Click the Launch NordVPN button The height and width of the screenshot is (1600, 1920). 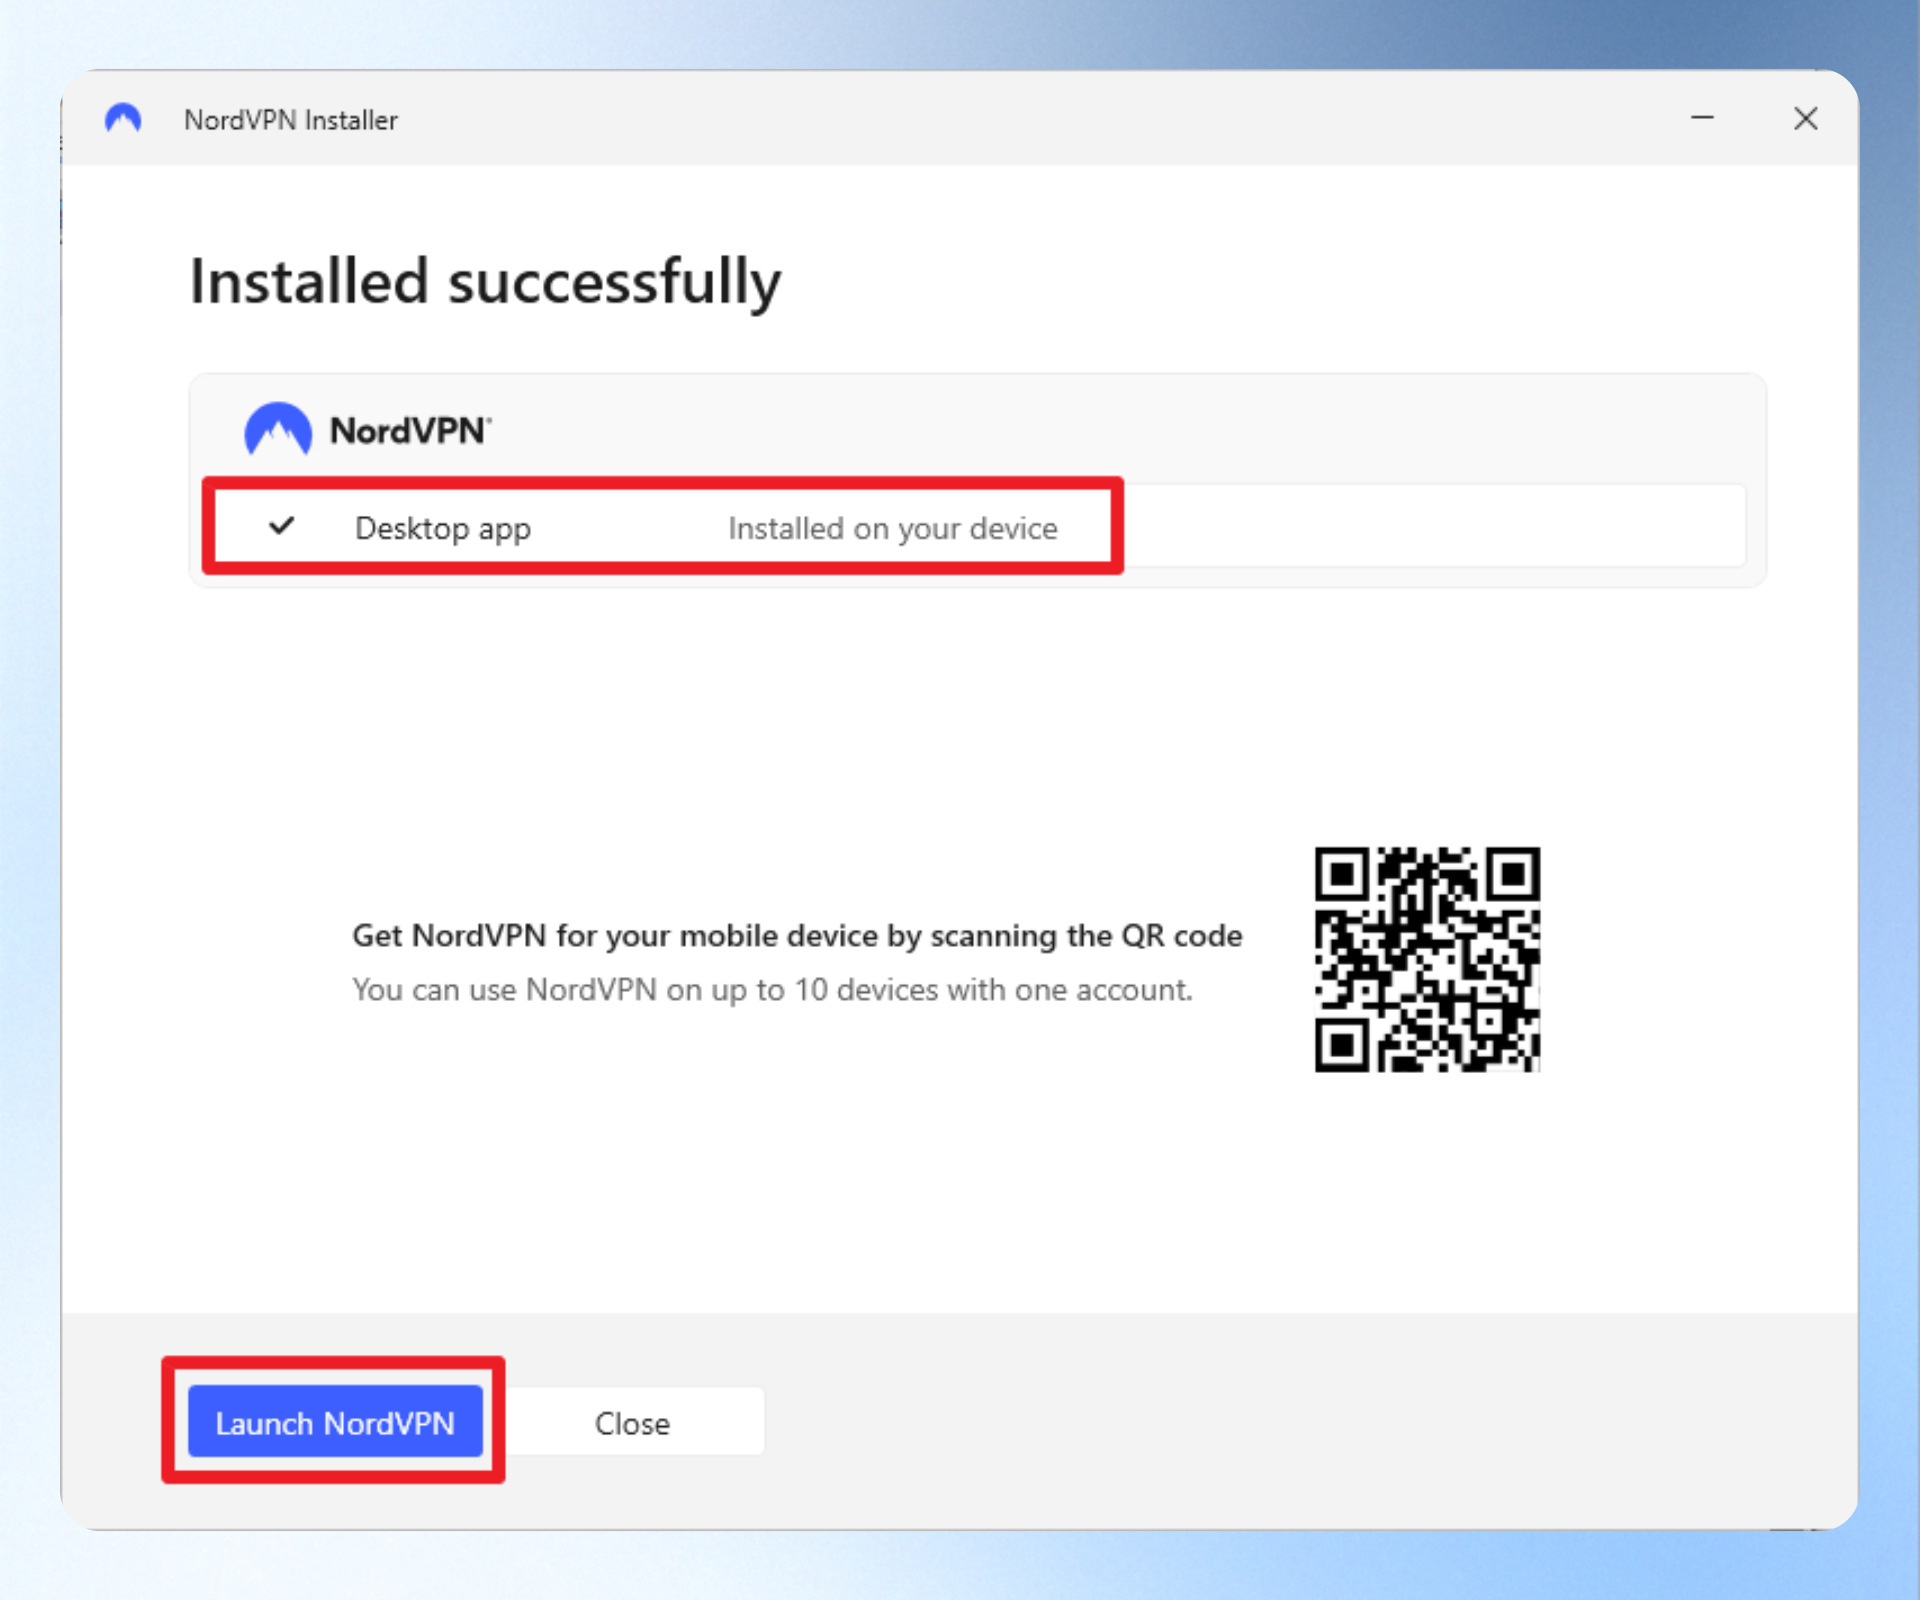point(335,1421)
